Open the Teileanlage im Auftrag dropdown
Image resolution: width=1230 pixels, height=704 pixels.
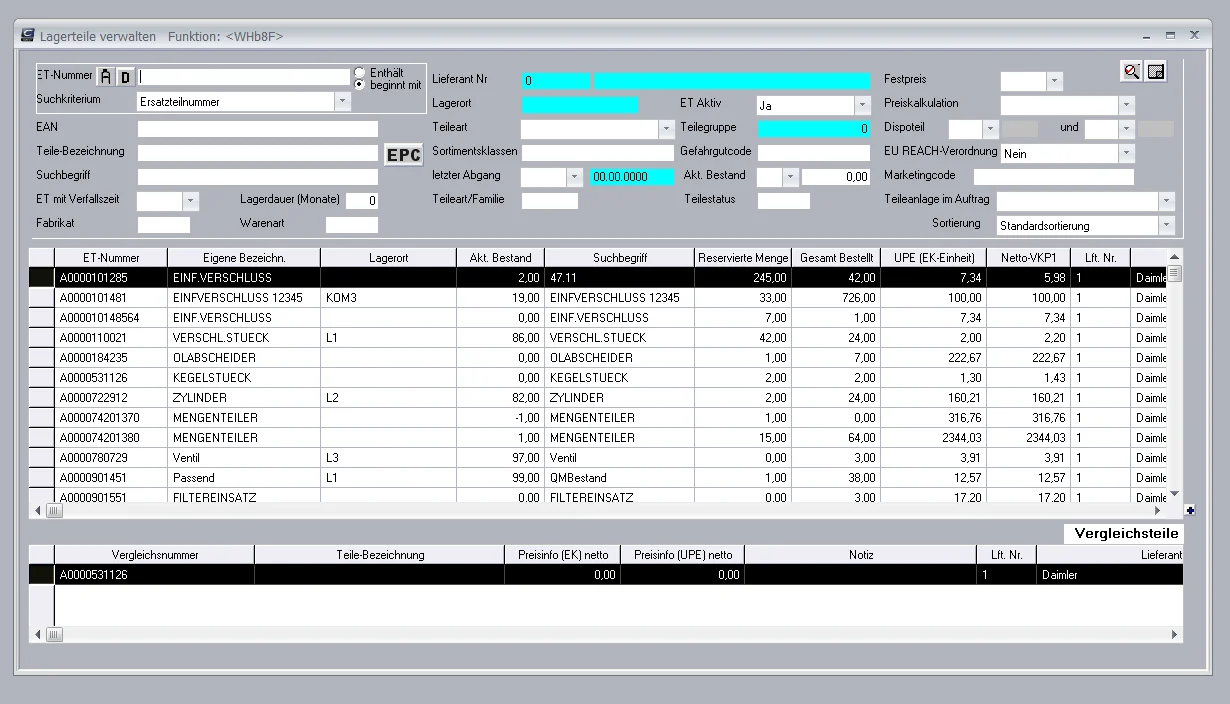click(x=1167, y=201)
